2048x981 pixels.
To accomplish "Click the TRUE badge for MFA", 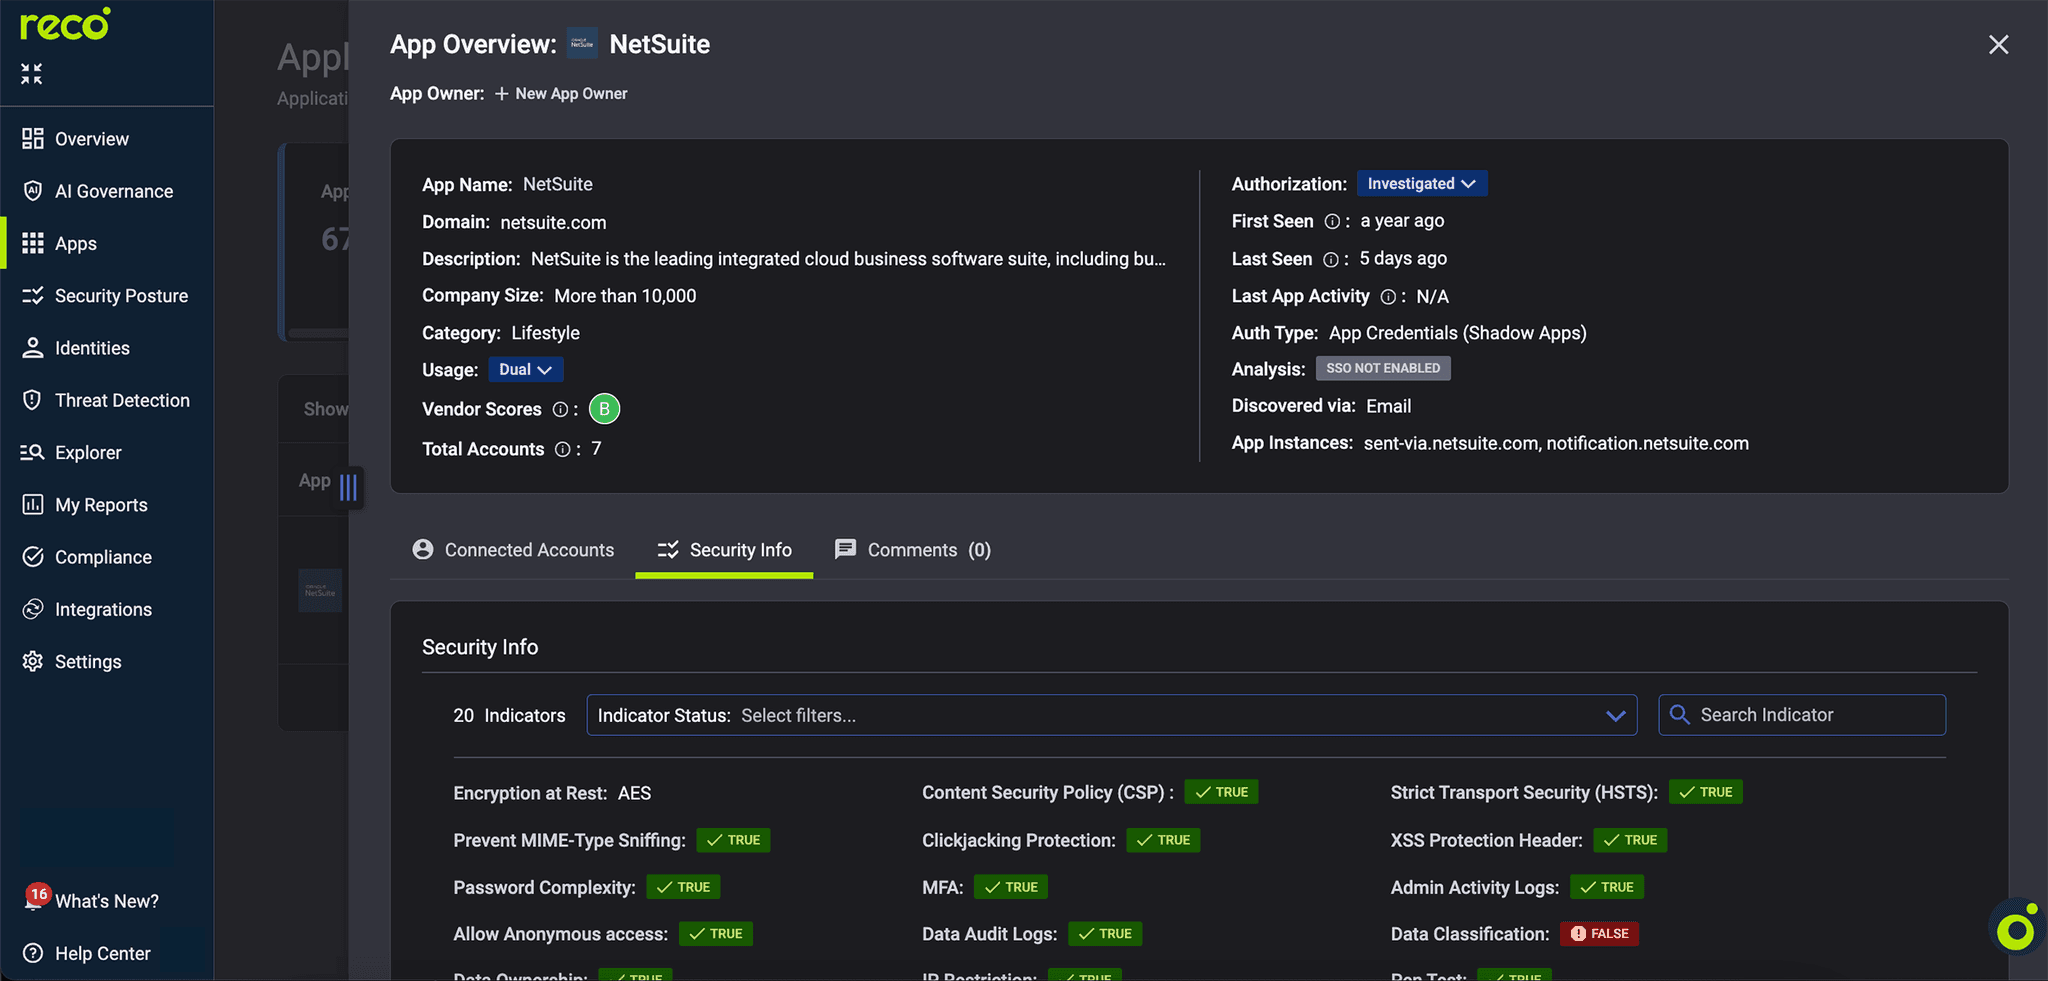I will pyautogui.click(x=1011, y=887).
